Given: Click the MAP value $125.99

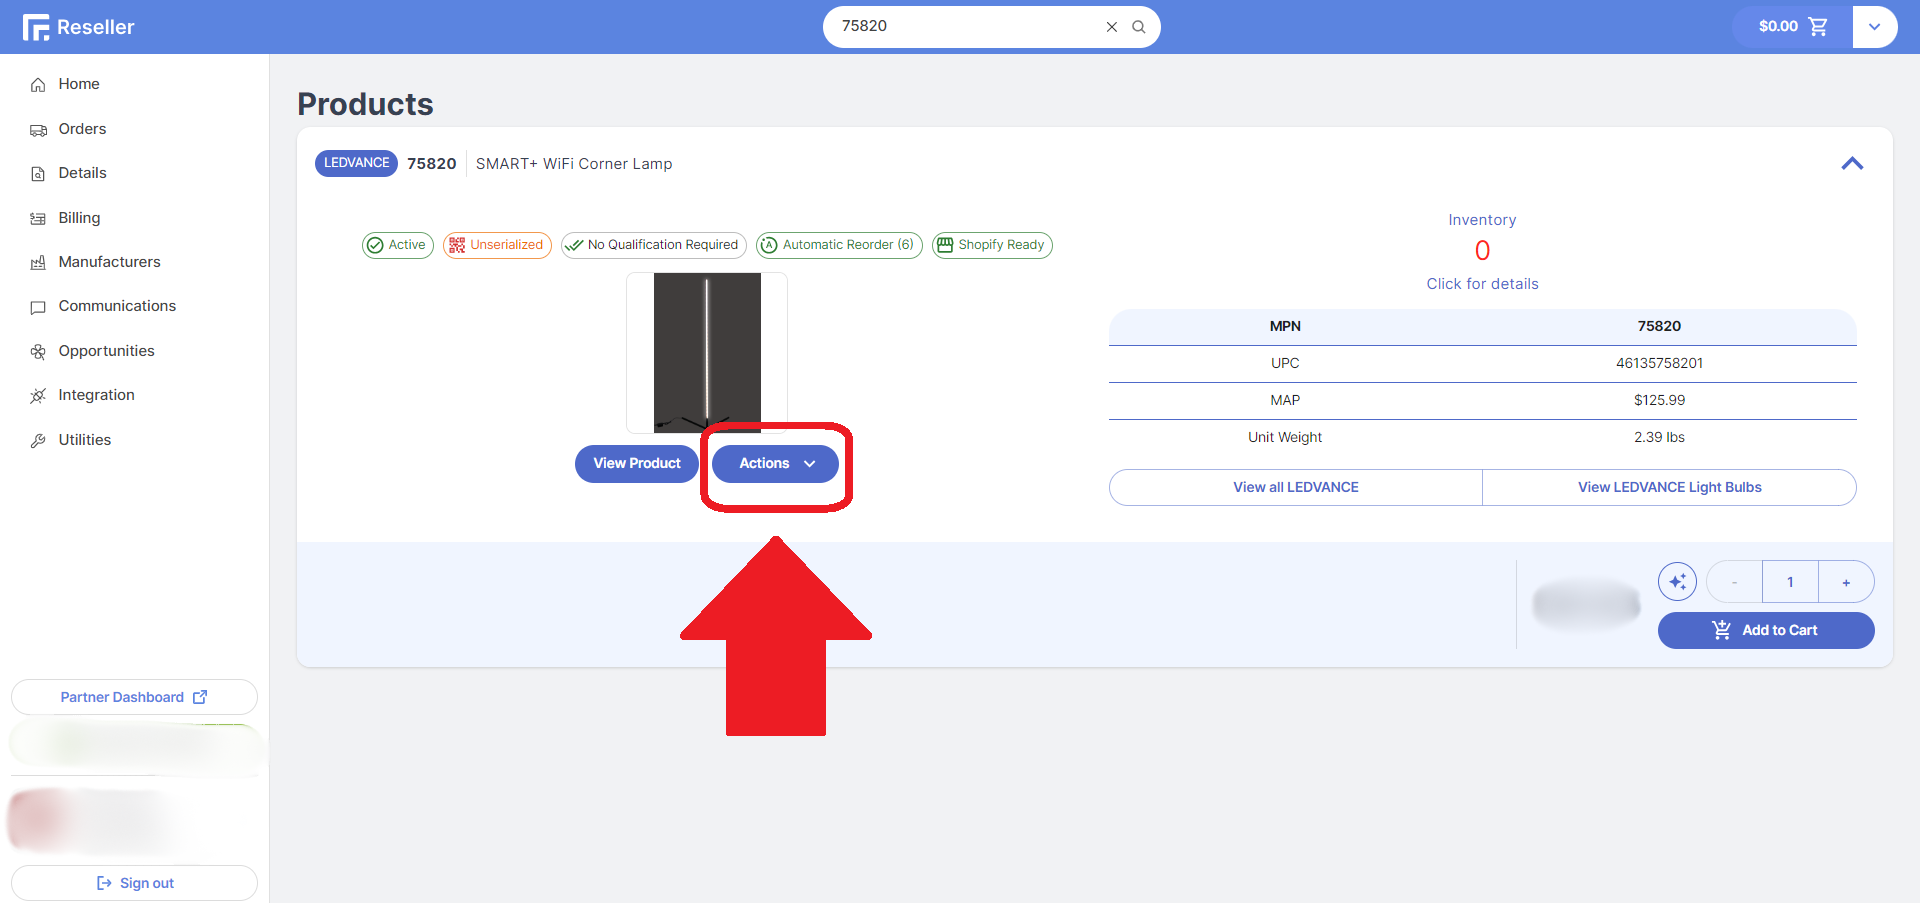Looking at the screenshot, I should point(1659,401).
